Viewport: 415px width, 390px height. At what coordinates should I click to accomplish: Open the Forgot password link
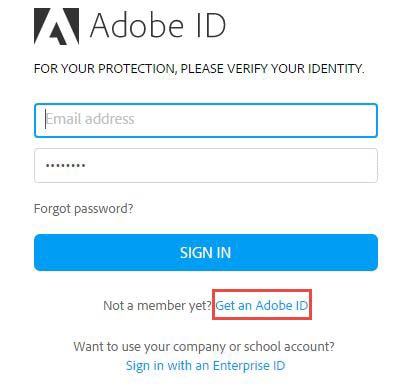(x=84, y=209)
